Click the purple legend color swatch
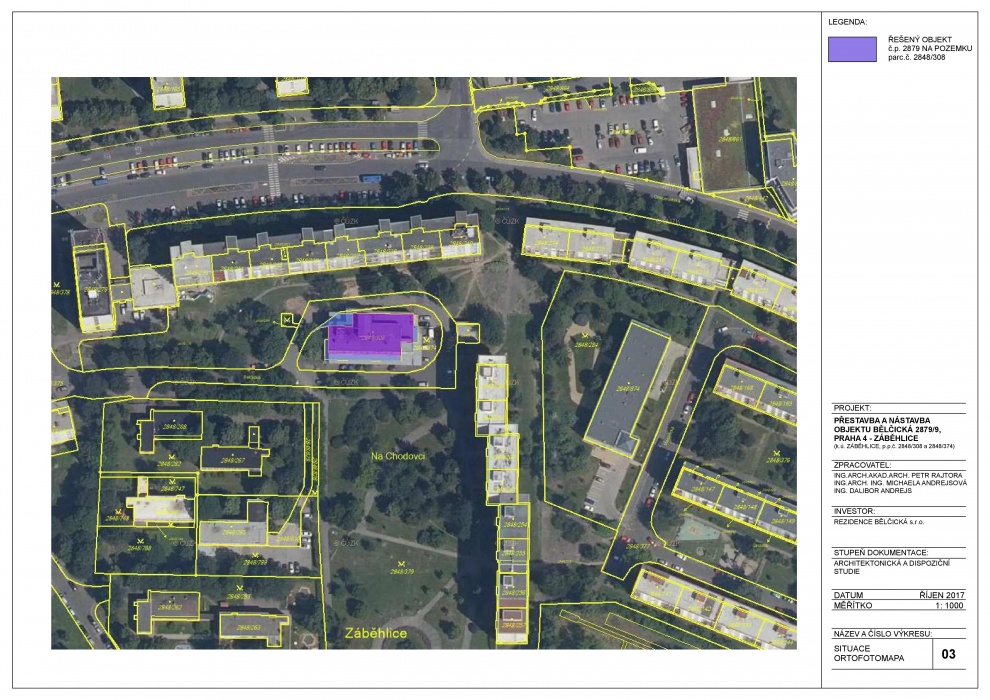Screen dimensions: 990x700 click(852, 49)
